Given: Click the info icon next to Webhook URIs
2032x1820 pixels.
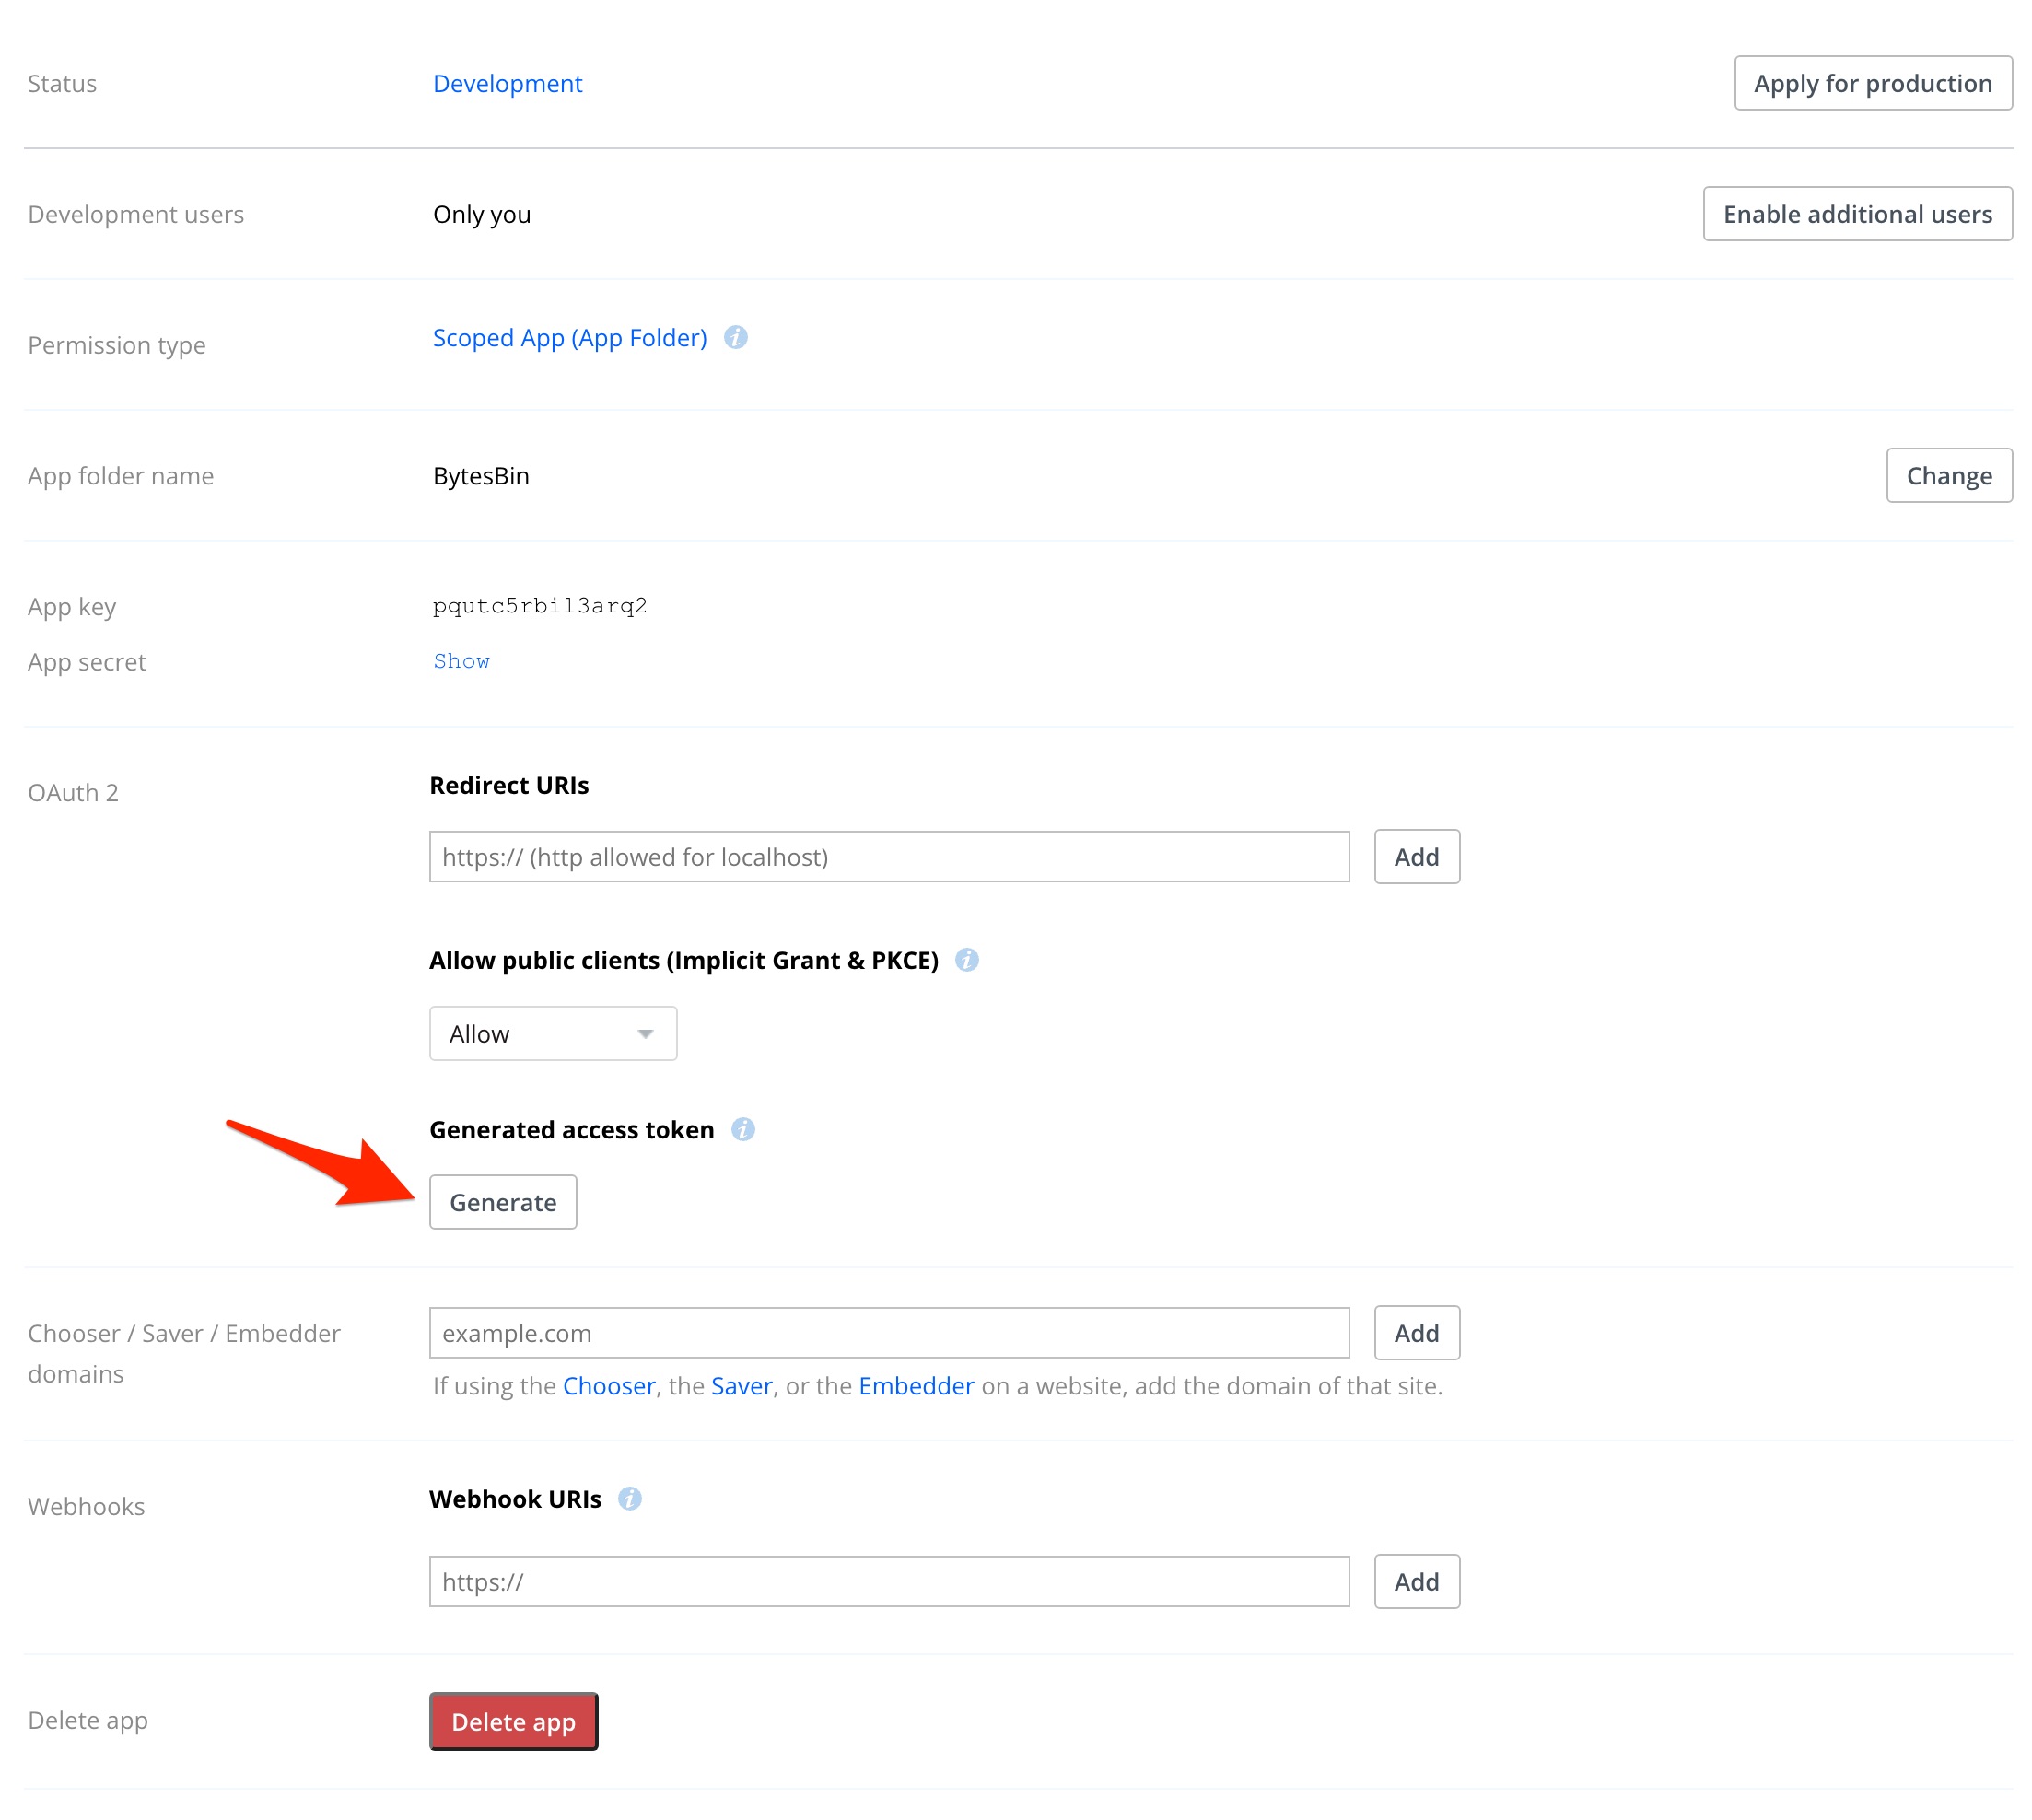Looking at the screenshot, I should (630, 1499).
